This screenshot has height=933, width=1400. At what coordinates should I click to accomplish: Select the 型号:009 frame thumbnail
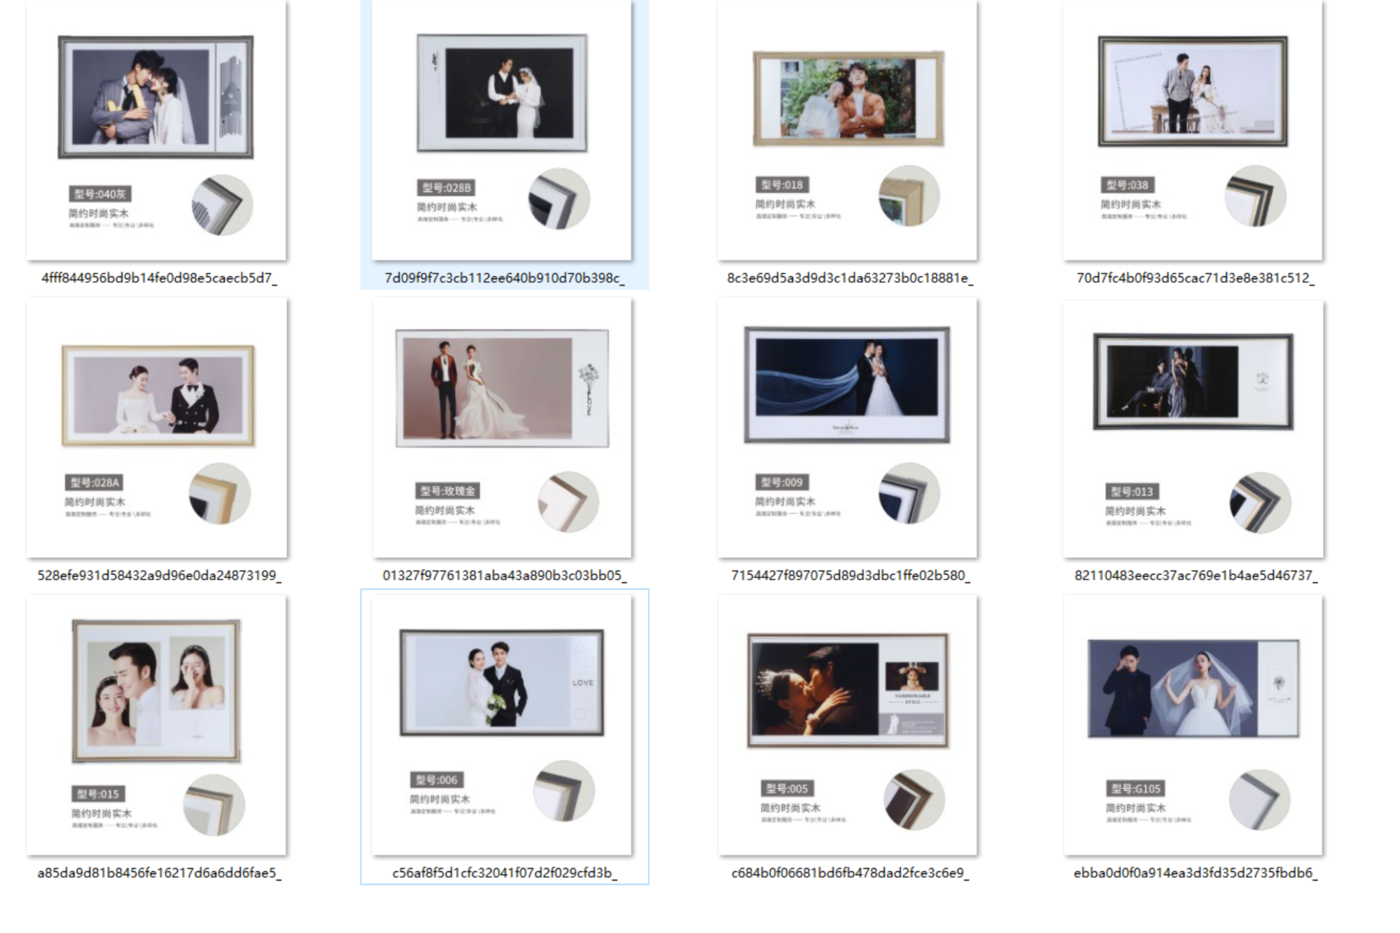(847, 428)
